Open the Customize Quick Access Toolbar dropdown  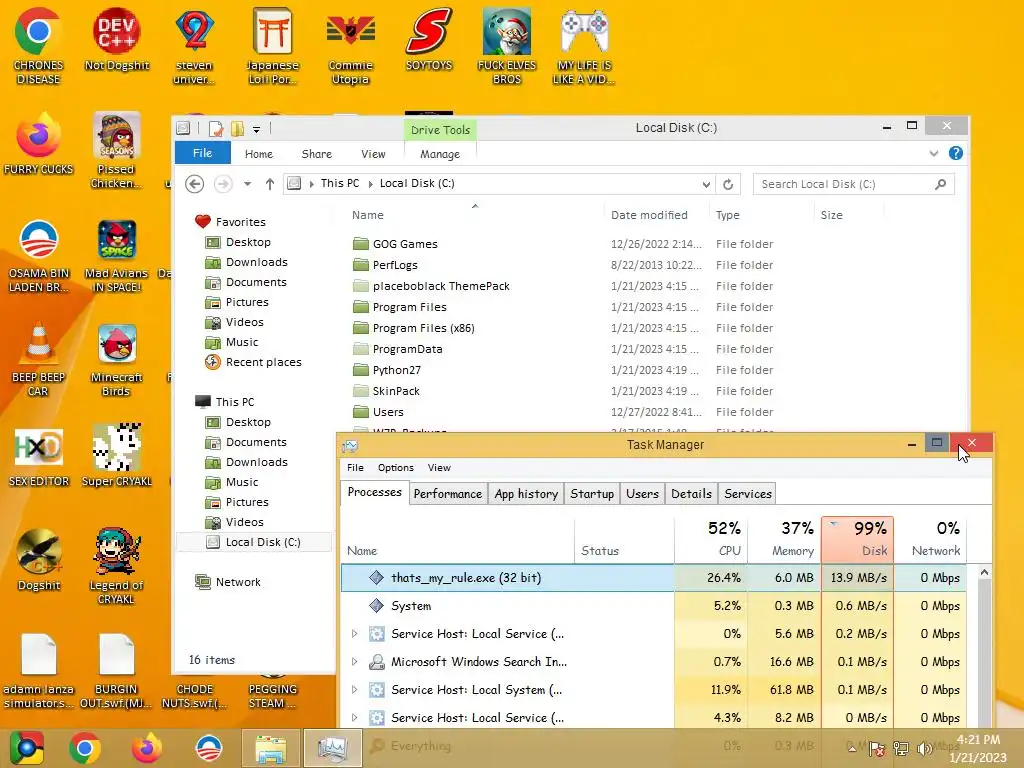(x=257, y=129)
